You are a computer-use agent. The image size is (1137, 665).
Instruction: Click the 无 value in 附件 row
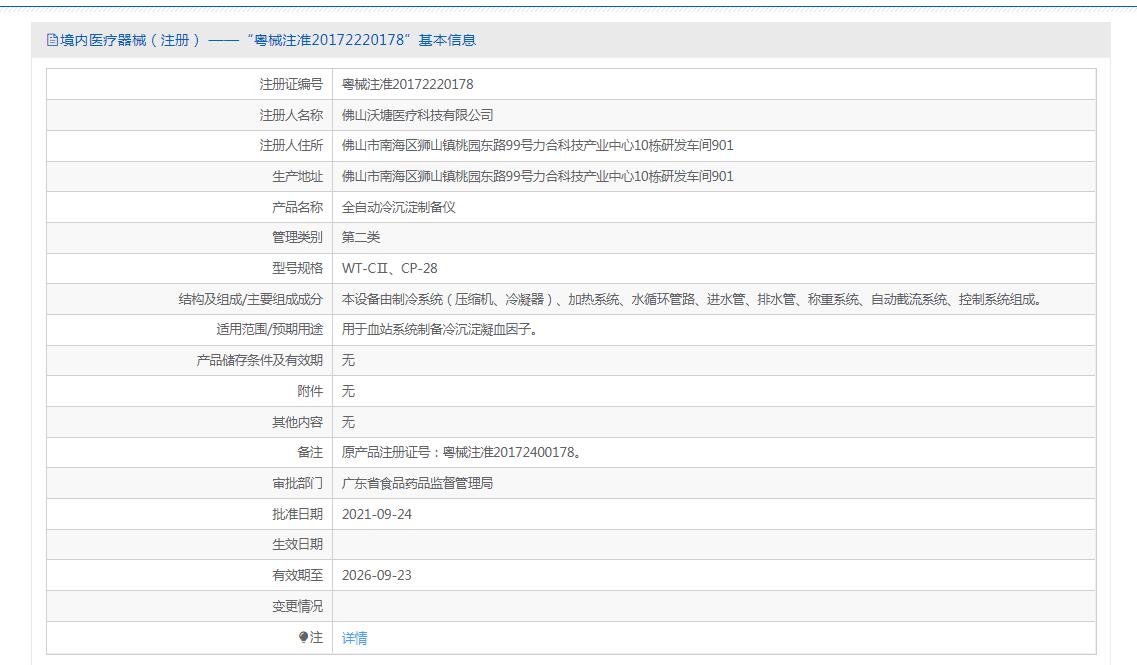(x=348, y=392)
